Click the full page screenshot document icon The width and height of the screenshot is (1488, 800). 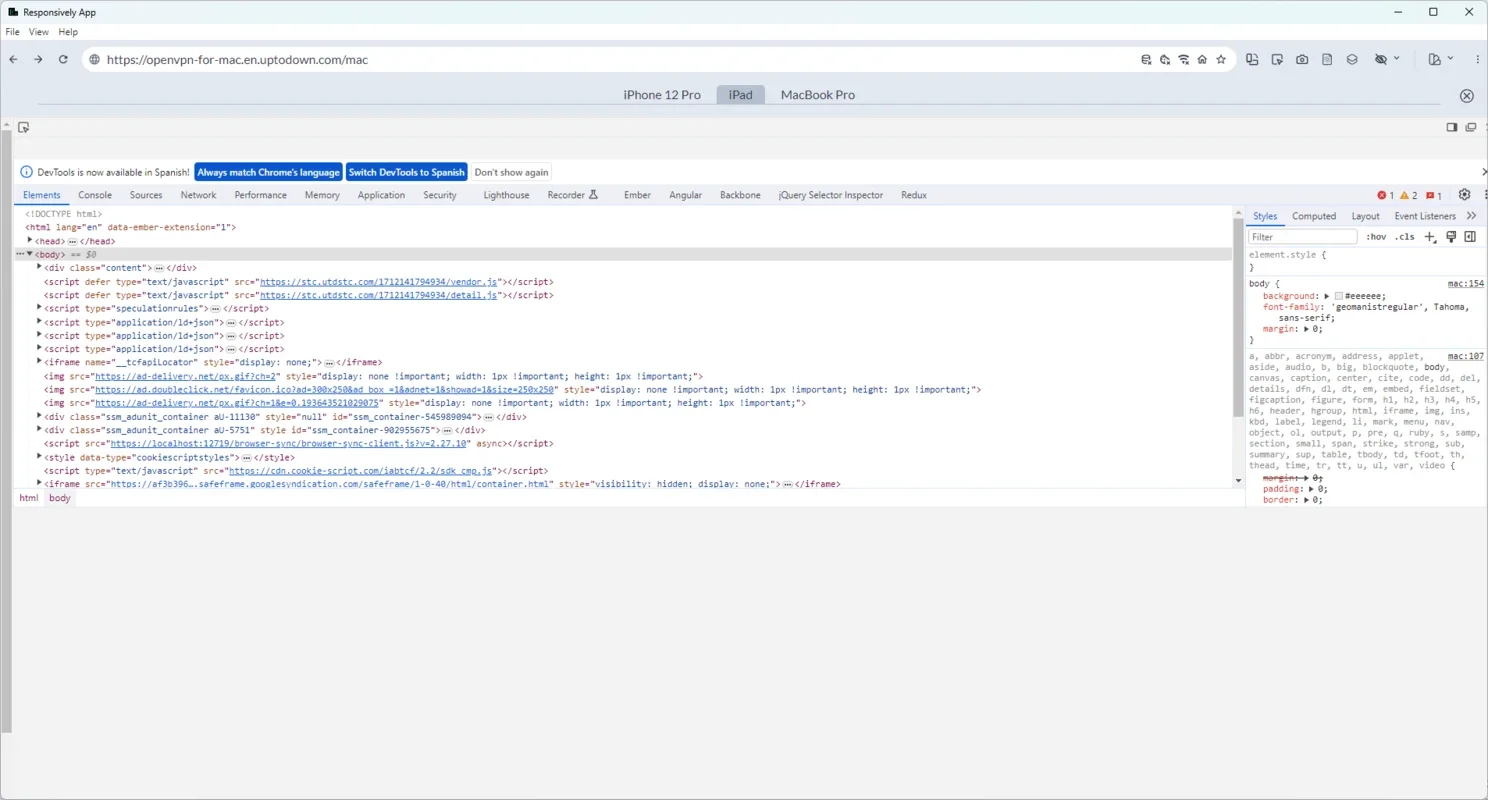click(x=1327, y=60)
